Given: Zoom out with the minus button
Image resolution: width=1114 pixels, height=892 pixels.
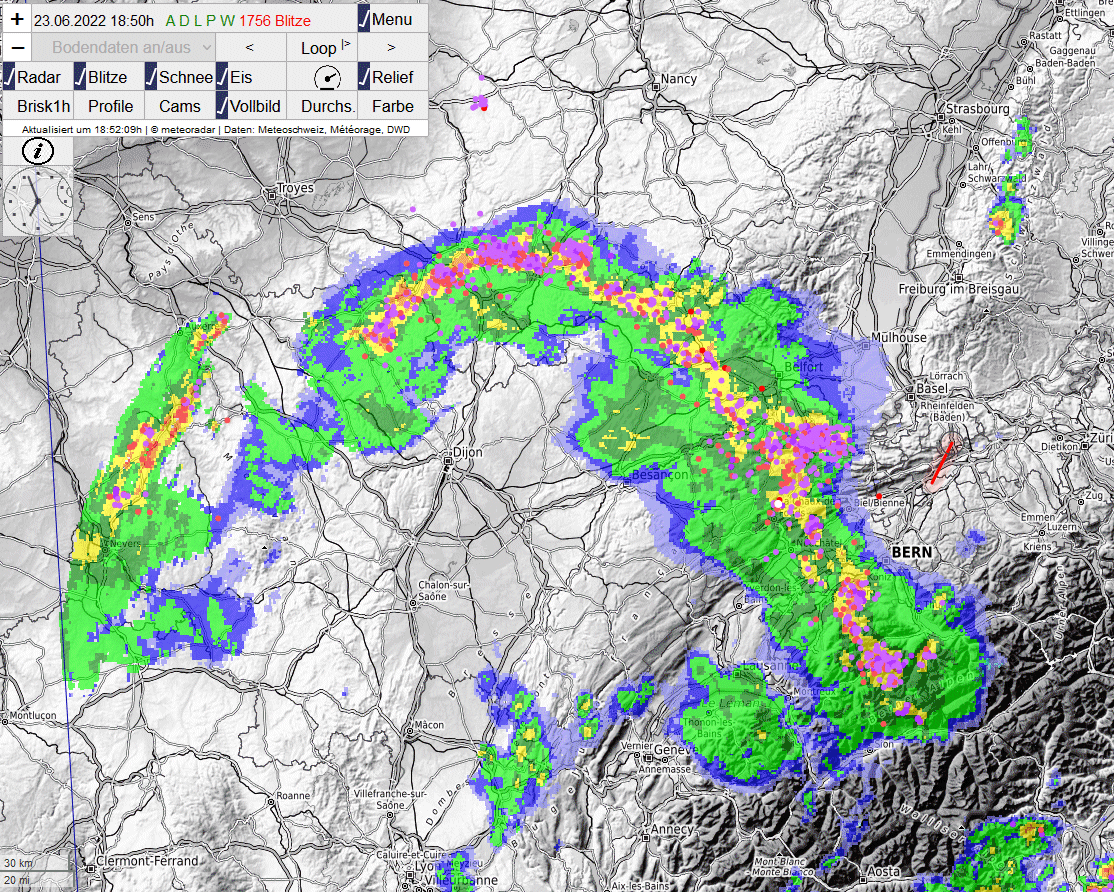Looking at the screenshot, I should [x=18, y=48].
